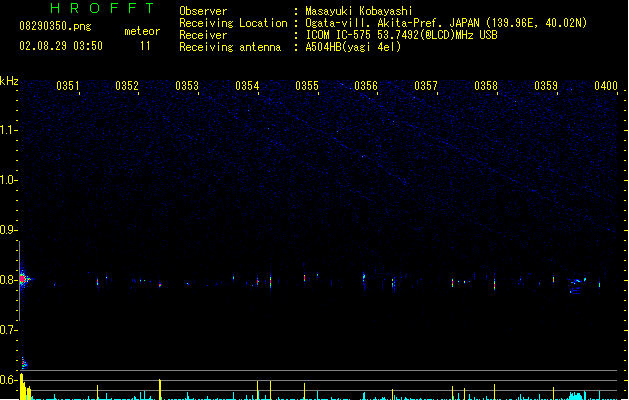The image size is (629, 400).
Task: Click the kHz axis unit label
Action: 9,81
